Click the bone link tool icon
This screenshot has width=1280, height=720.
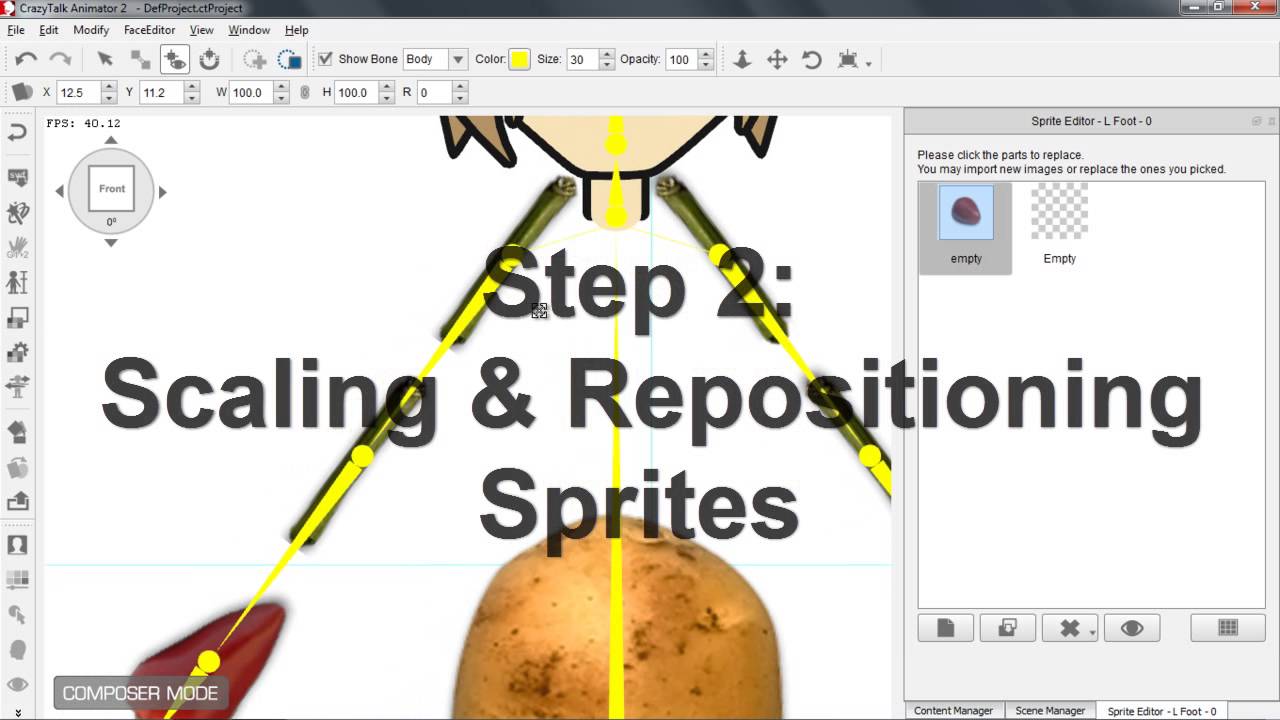[140, 59]
